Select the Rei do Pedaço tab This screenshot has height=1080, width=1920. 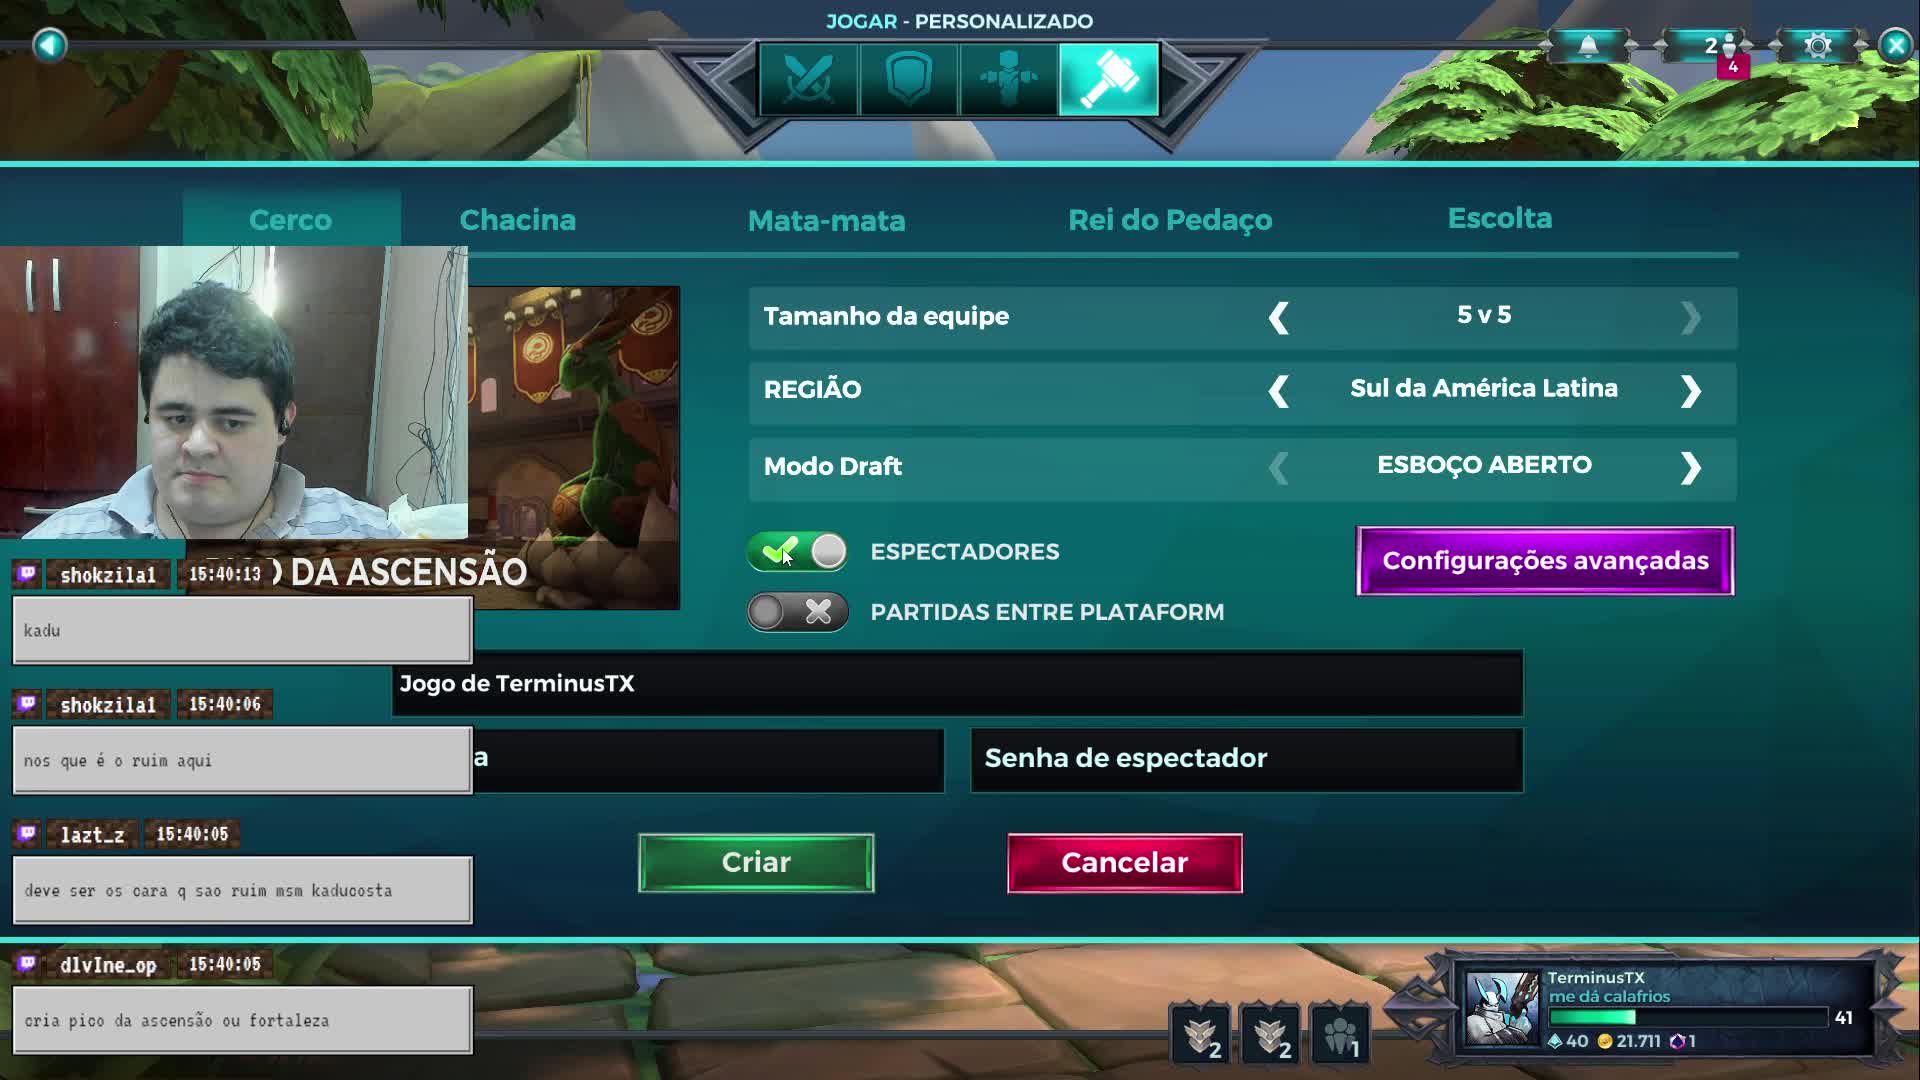(1170, 220)
